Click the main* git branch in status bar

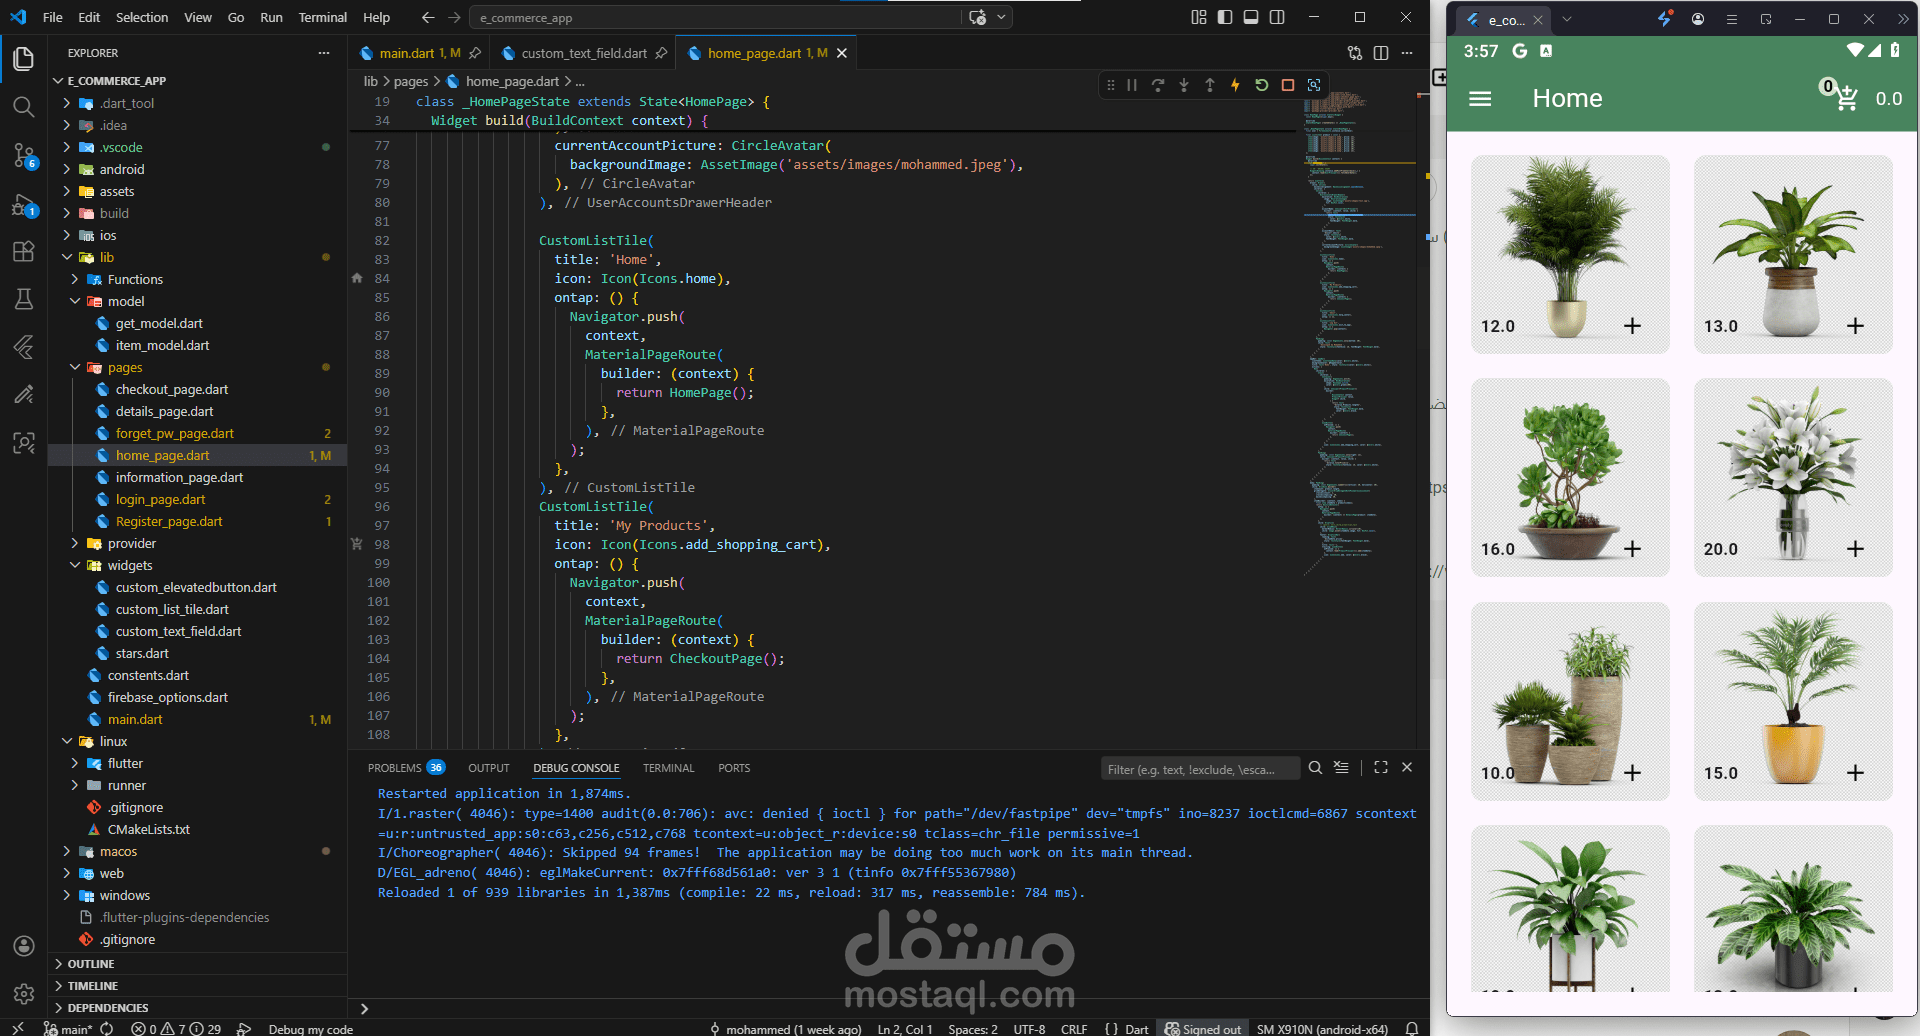coord(68,1029)
